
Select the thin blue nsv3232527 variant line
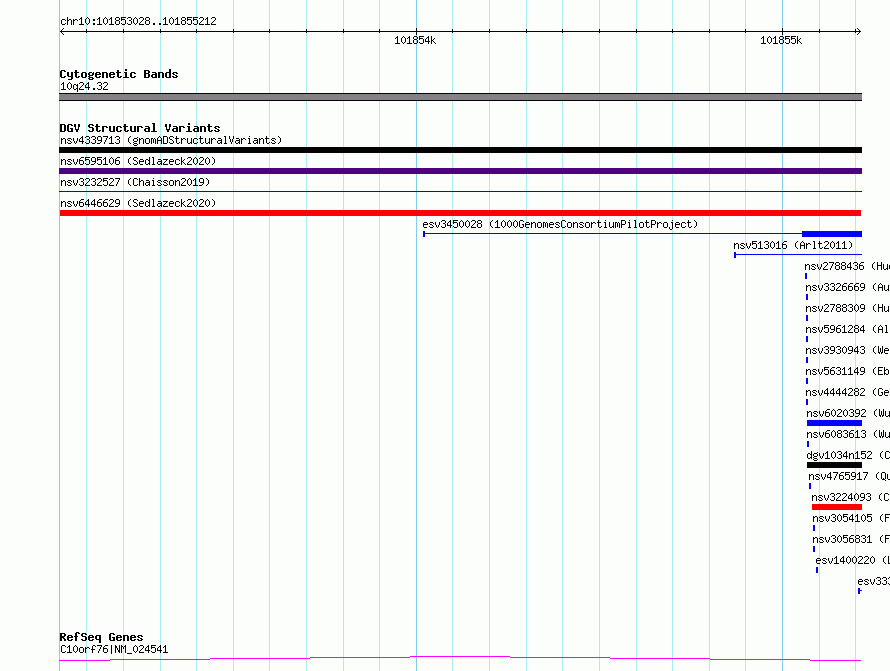pos(460,192)
